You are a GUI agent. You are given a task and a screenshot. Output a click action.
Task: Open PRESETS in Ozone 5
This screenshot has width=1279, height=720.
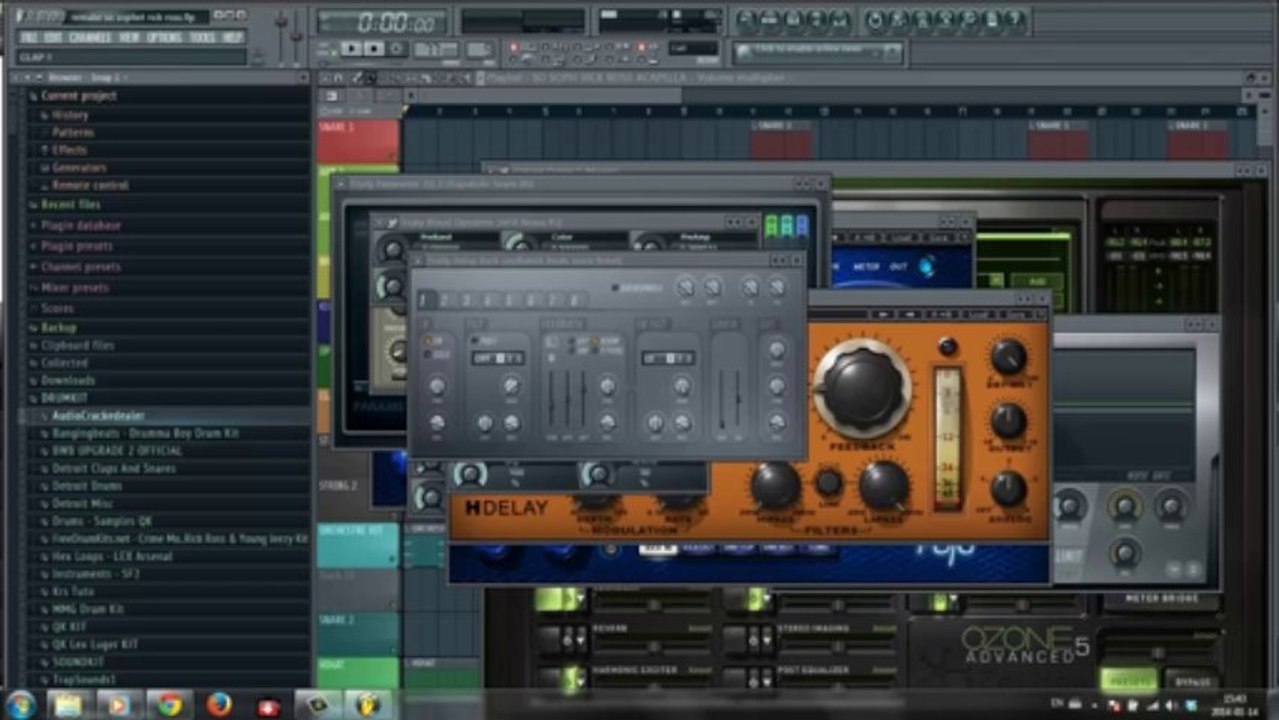(1128, 680)
